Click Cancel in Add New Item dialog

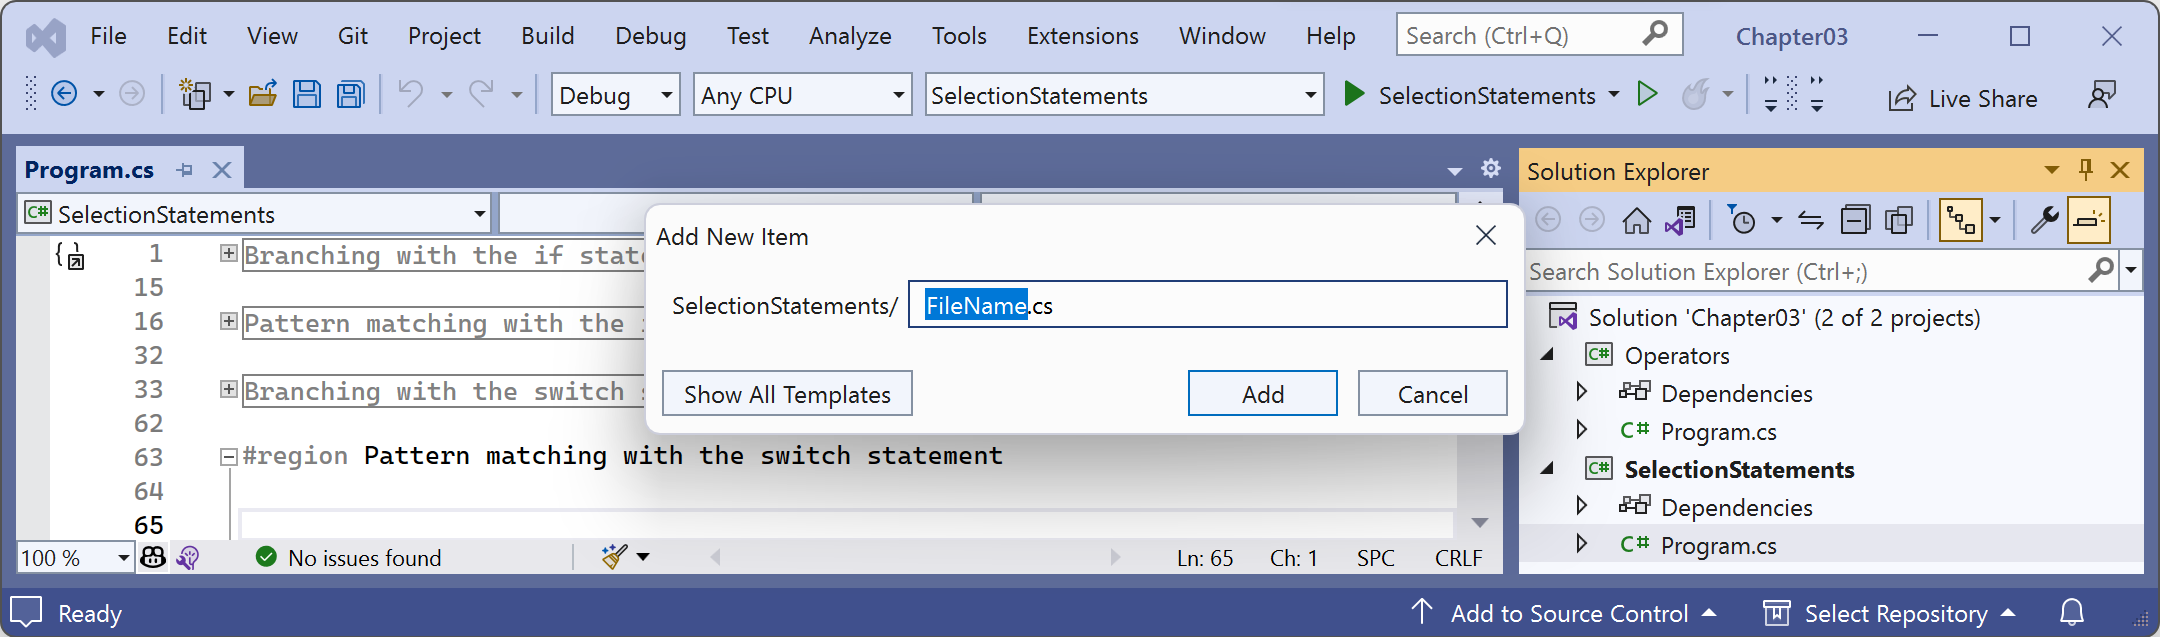(1433, 394)
